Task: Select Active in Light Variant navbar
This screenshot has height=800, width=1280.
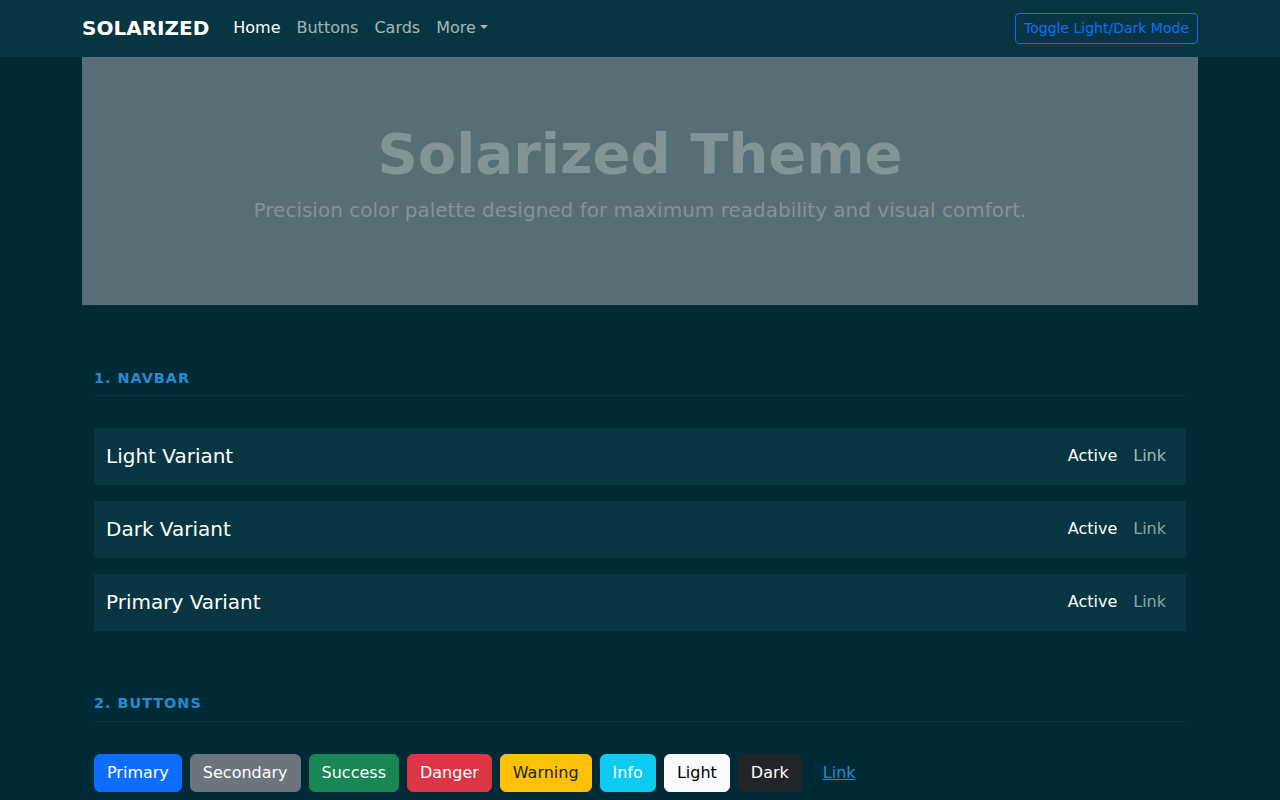Action: click(x=1092, y=455)
